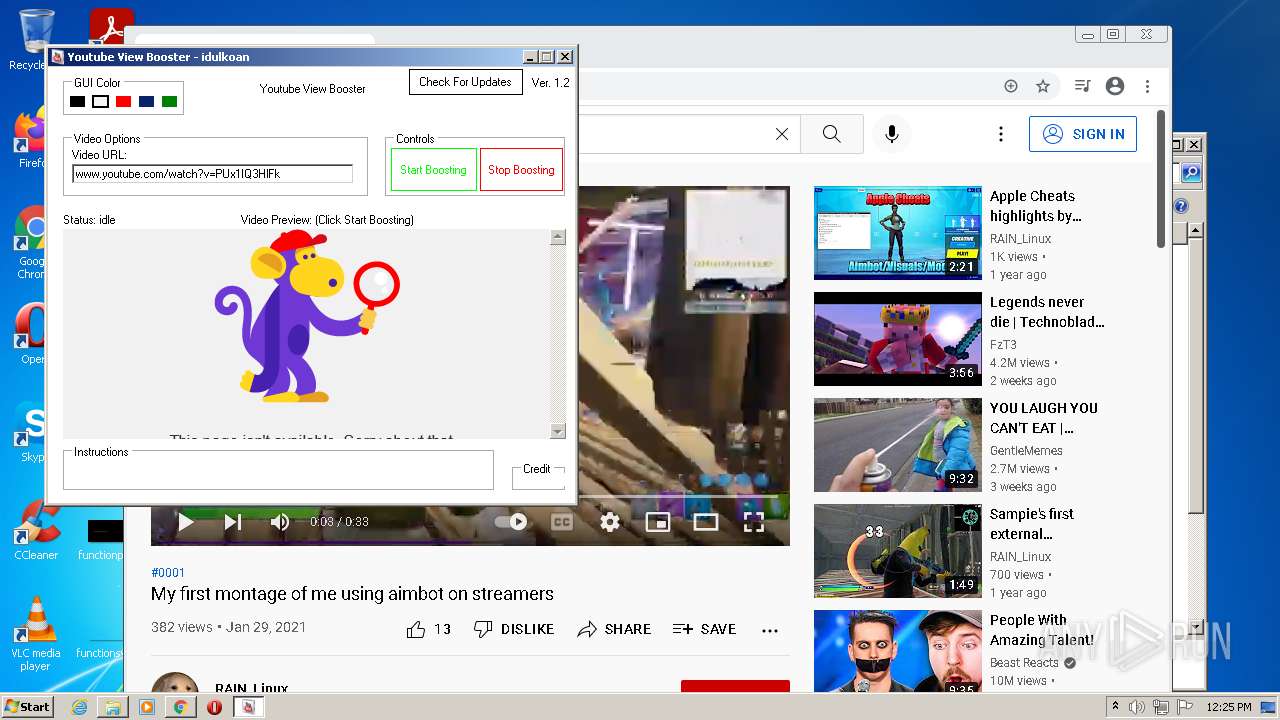
Task: Click the preview pane scroll up arrow
Action: pyautogui.click(x=558, y=237)
